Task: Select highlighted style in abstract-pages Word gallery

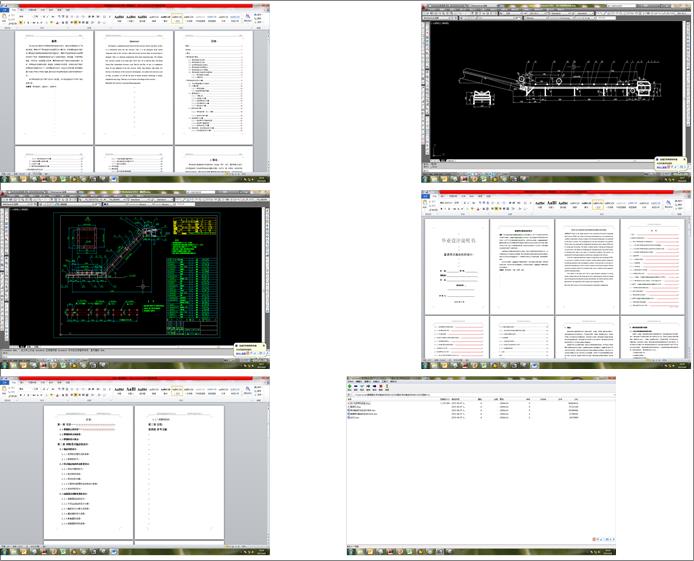Action: (177, 19)
